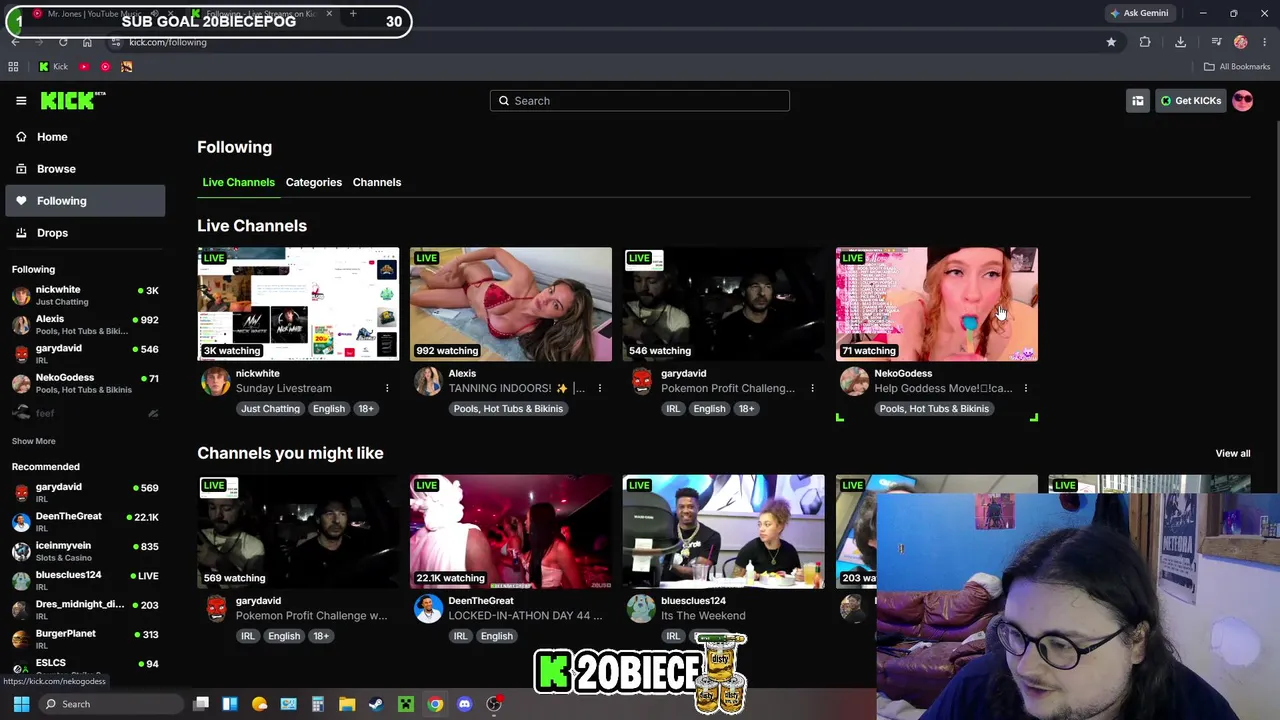The image size is (1280, 720).
Task: Click the IRL tag under garydavid live channel
Action: tap(673, 408)
